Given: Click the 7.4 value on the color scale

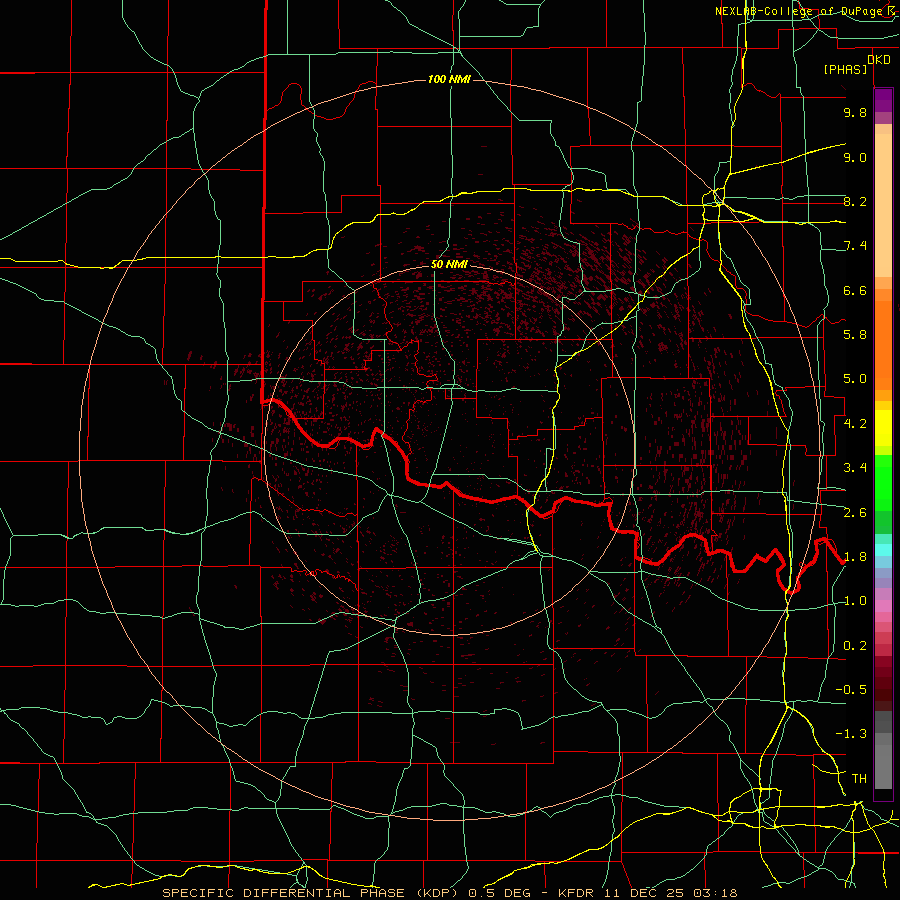Looking at the screenshot, I should [x=855, y=246].
